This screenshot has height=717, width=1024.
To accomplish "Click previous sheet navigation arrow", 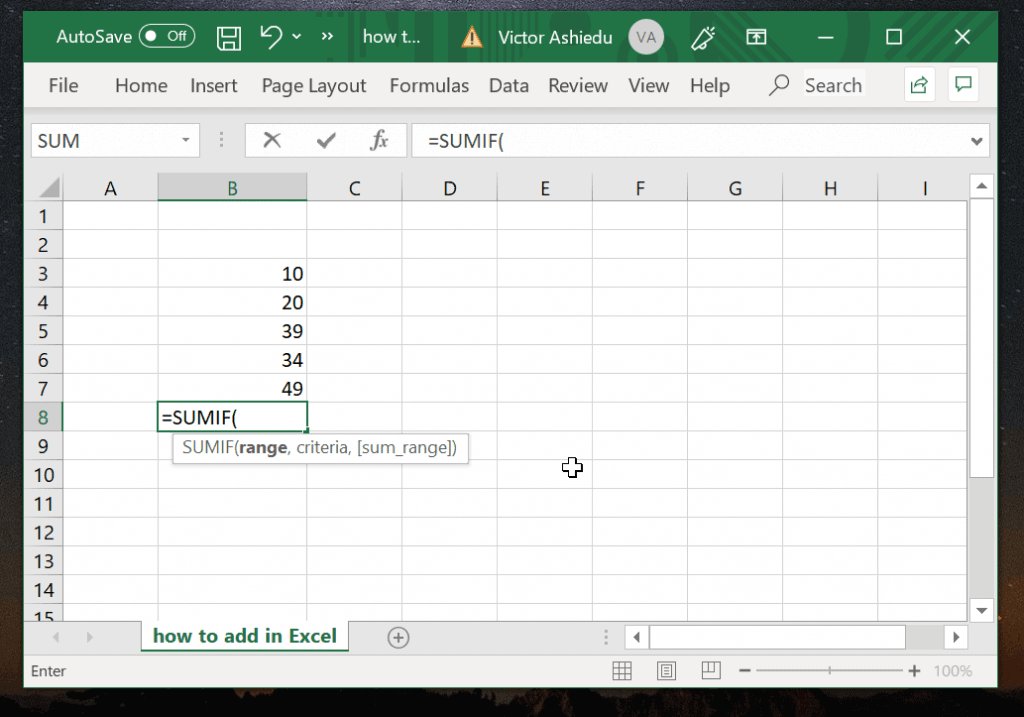I will click(56, 637).
